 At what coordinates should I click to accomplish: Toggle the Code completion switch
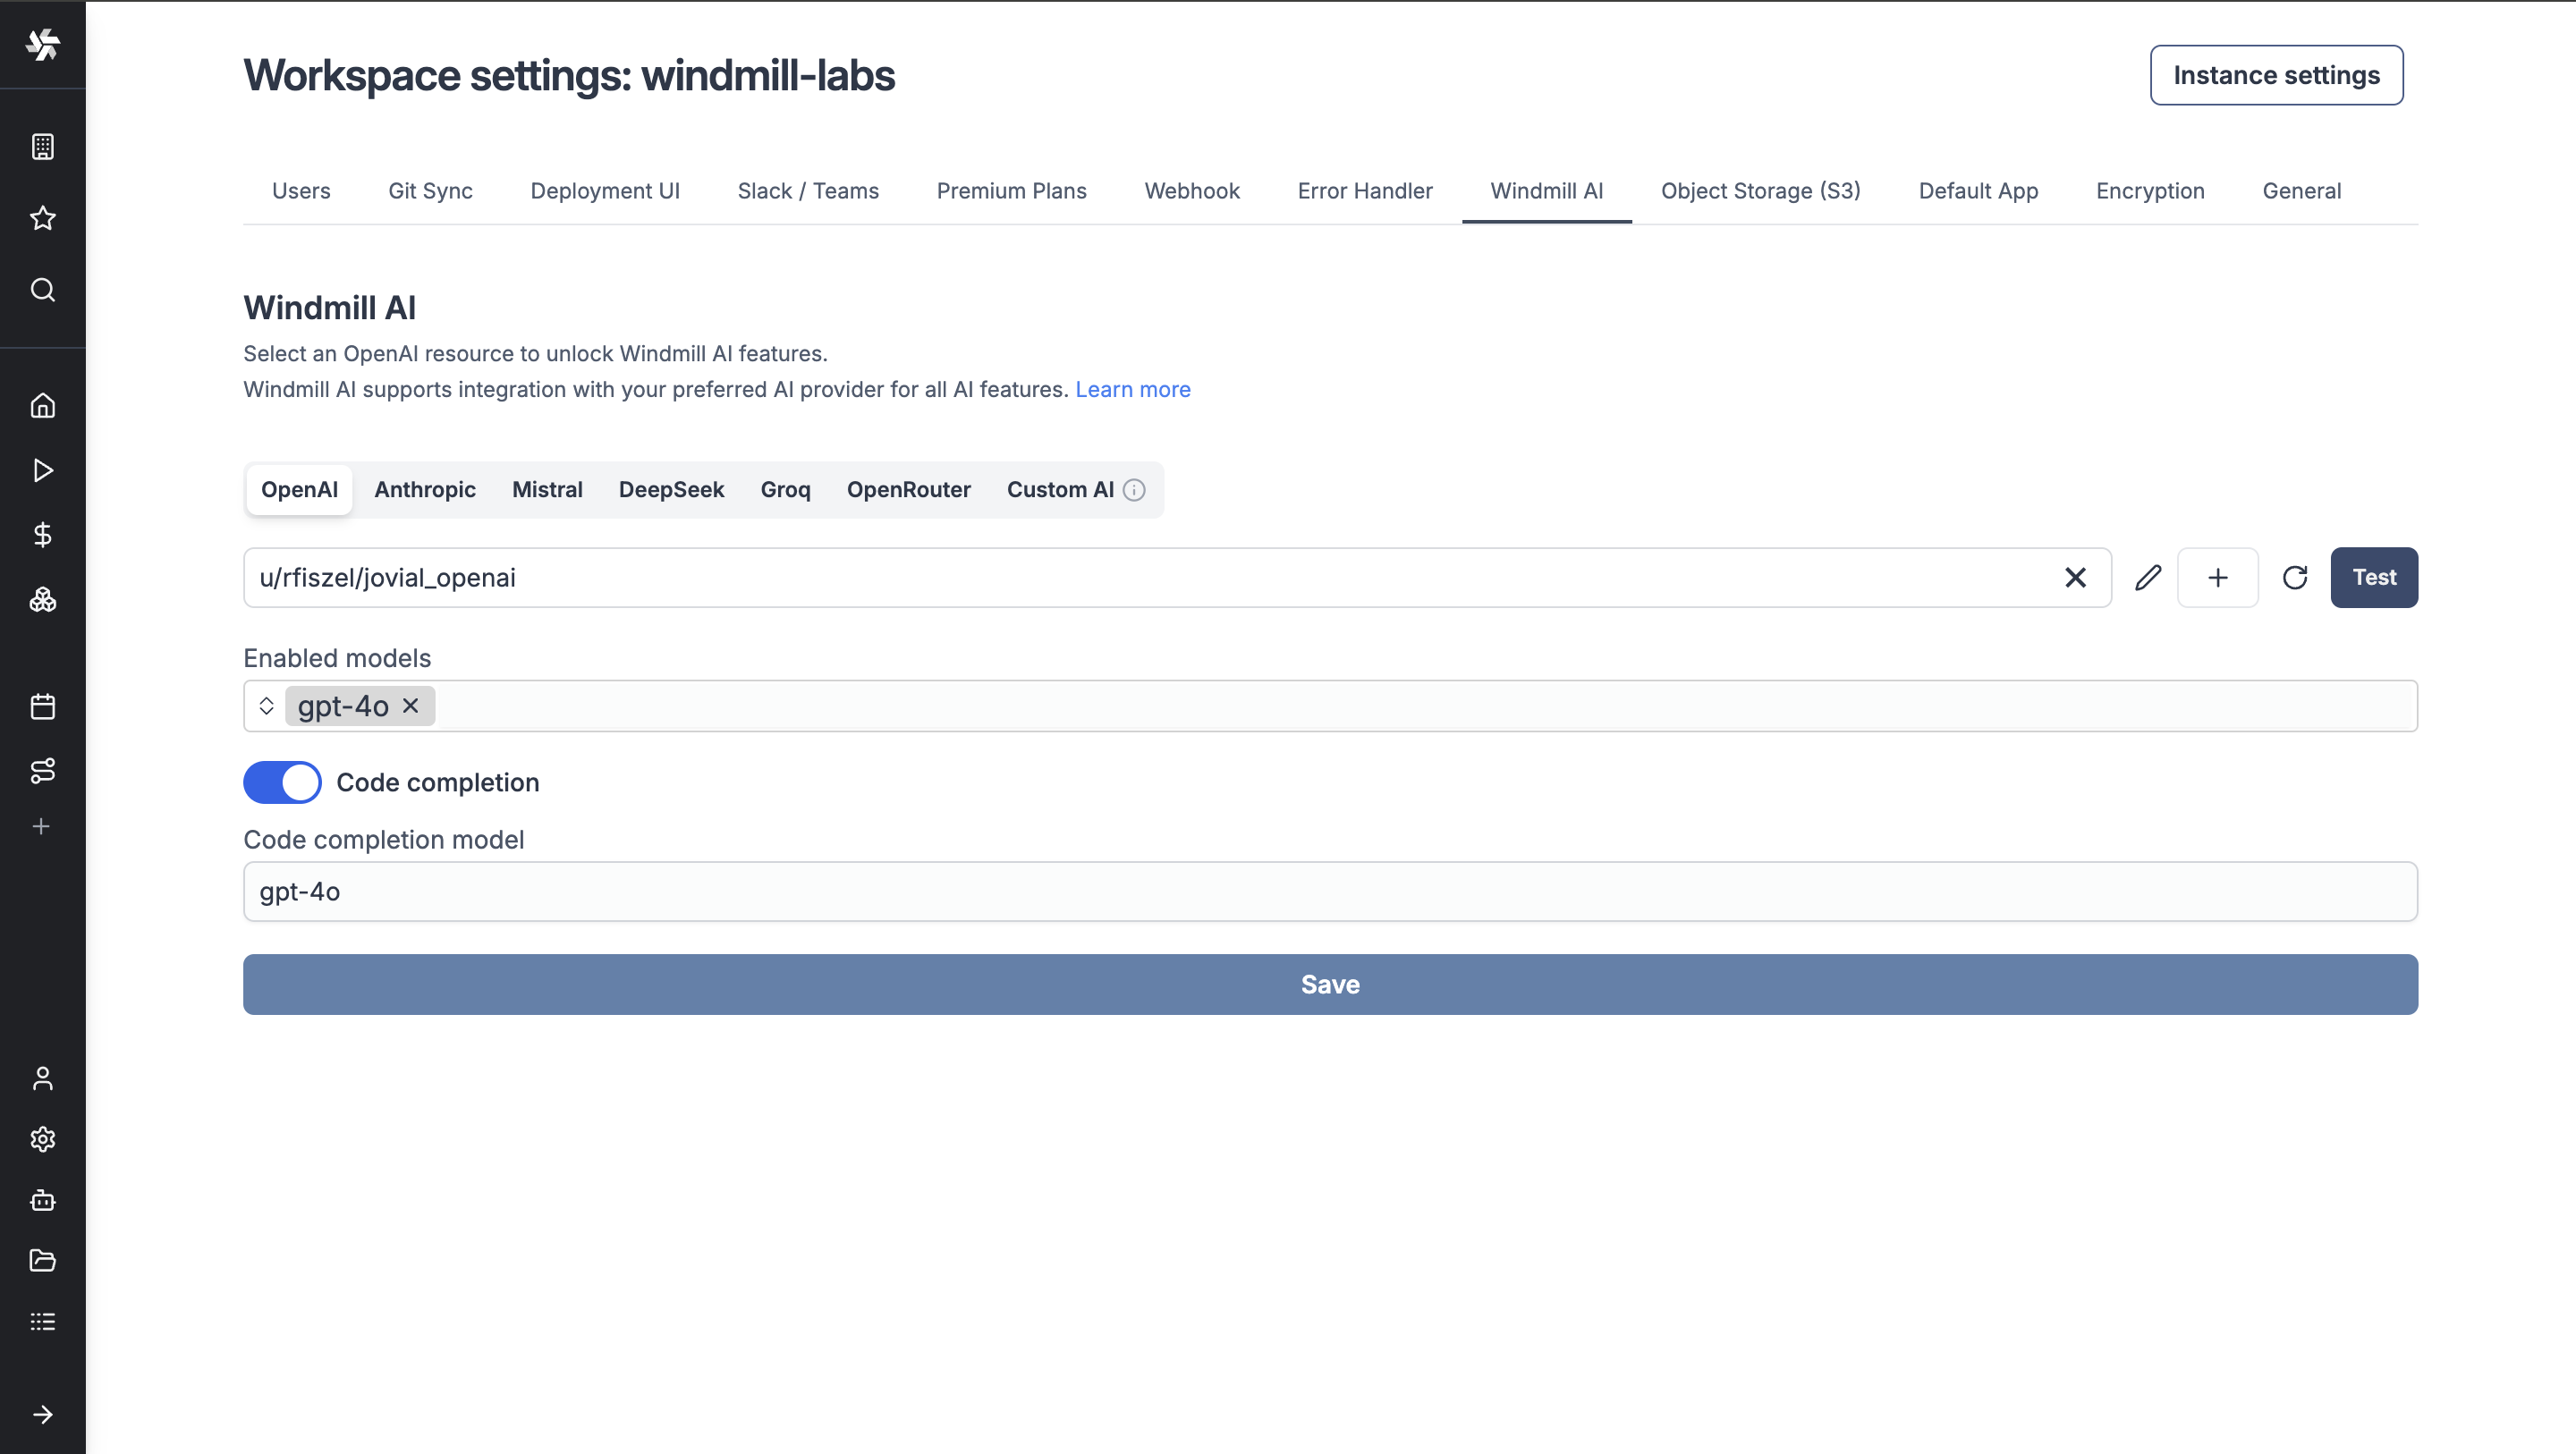tap(282, 782)
